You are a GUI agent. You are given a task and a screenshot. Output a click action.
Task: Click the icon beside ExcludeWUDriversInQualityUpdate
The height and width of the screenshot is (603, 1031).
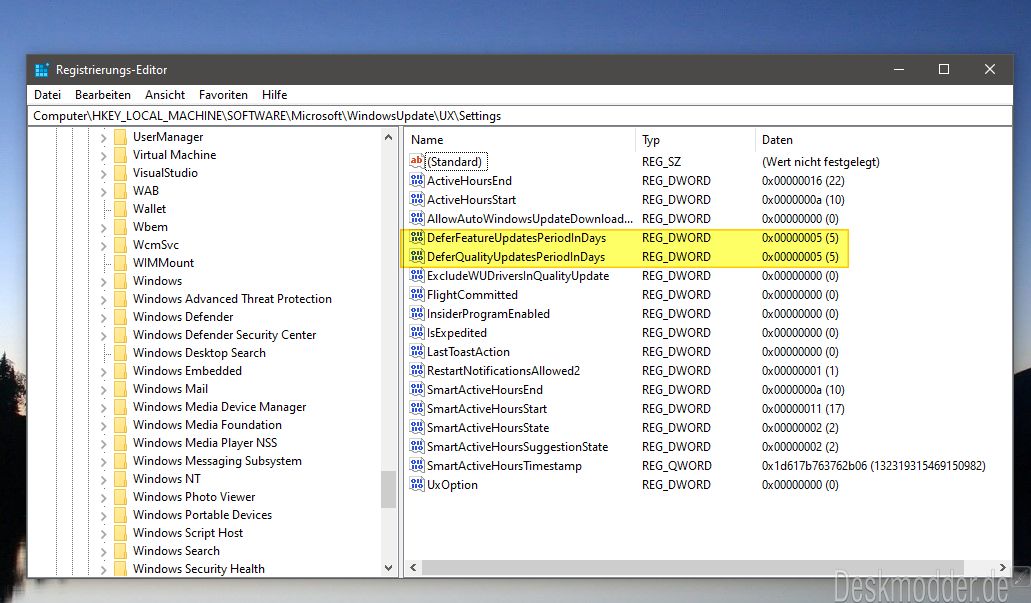click(x=417, y=276)
